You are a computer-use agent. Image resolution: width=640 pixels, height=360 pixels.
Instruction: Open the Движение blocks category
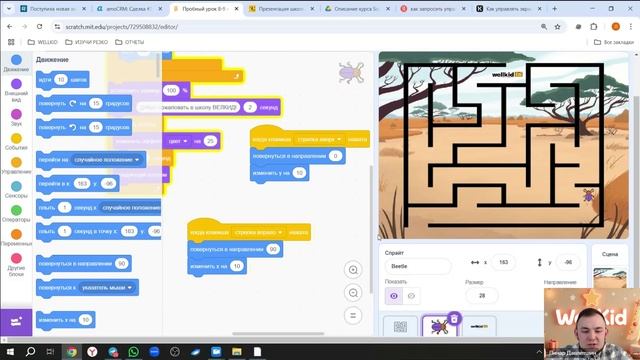16,63
